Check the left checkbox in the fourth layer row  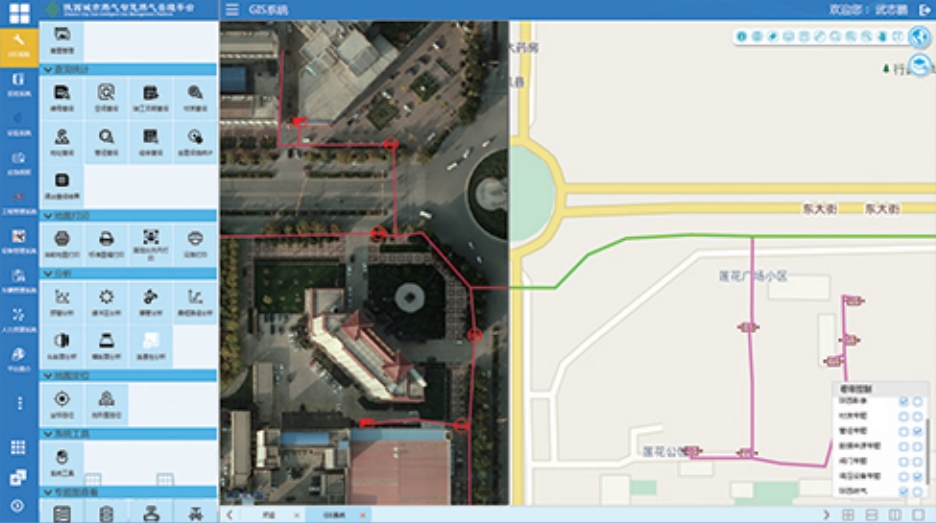[x=904, y=446]
